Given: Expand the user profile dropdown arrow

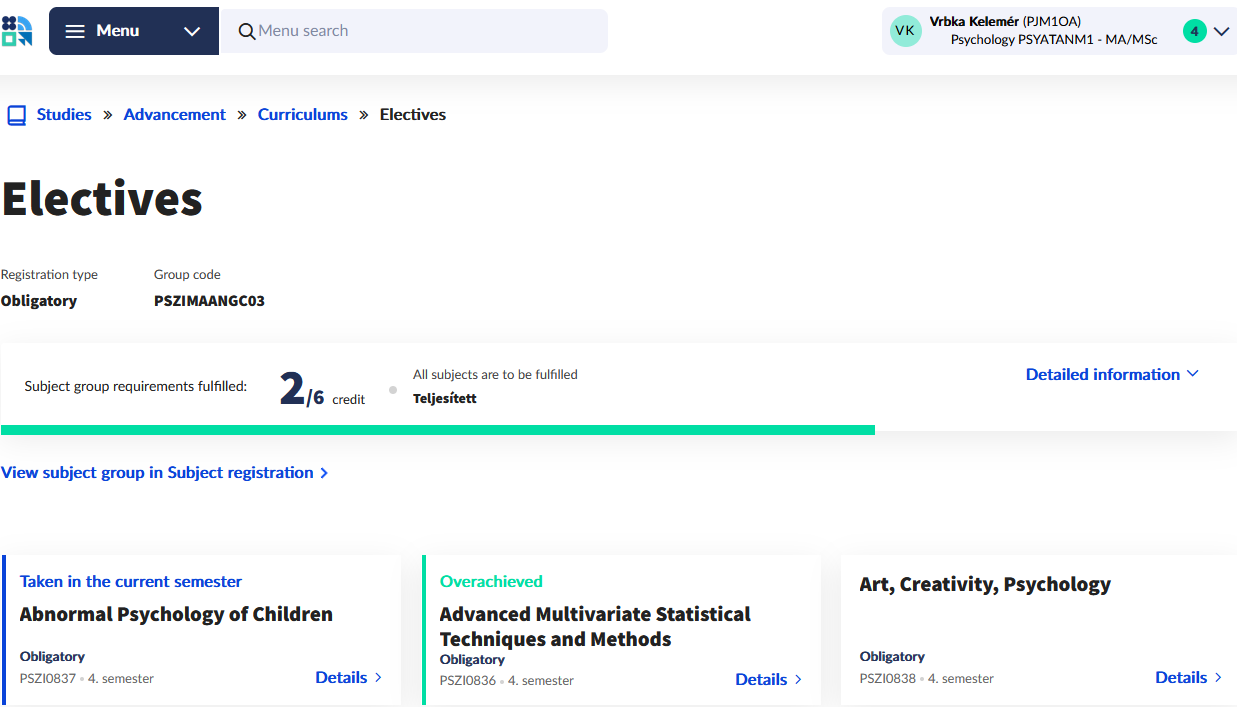Looking at the screenshot, I should [1221, 31].
